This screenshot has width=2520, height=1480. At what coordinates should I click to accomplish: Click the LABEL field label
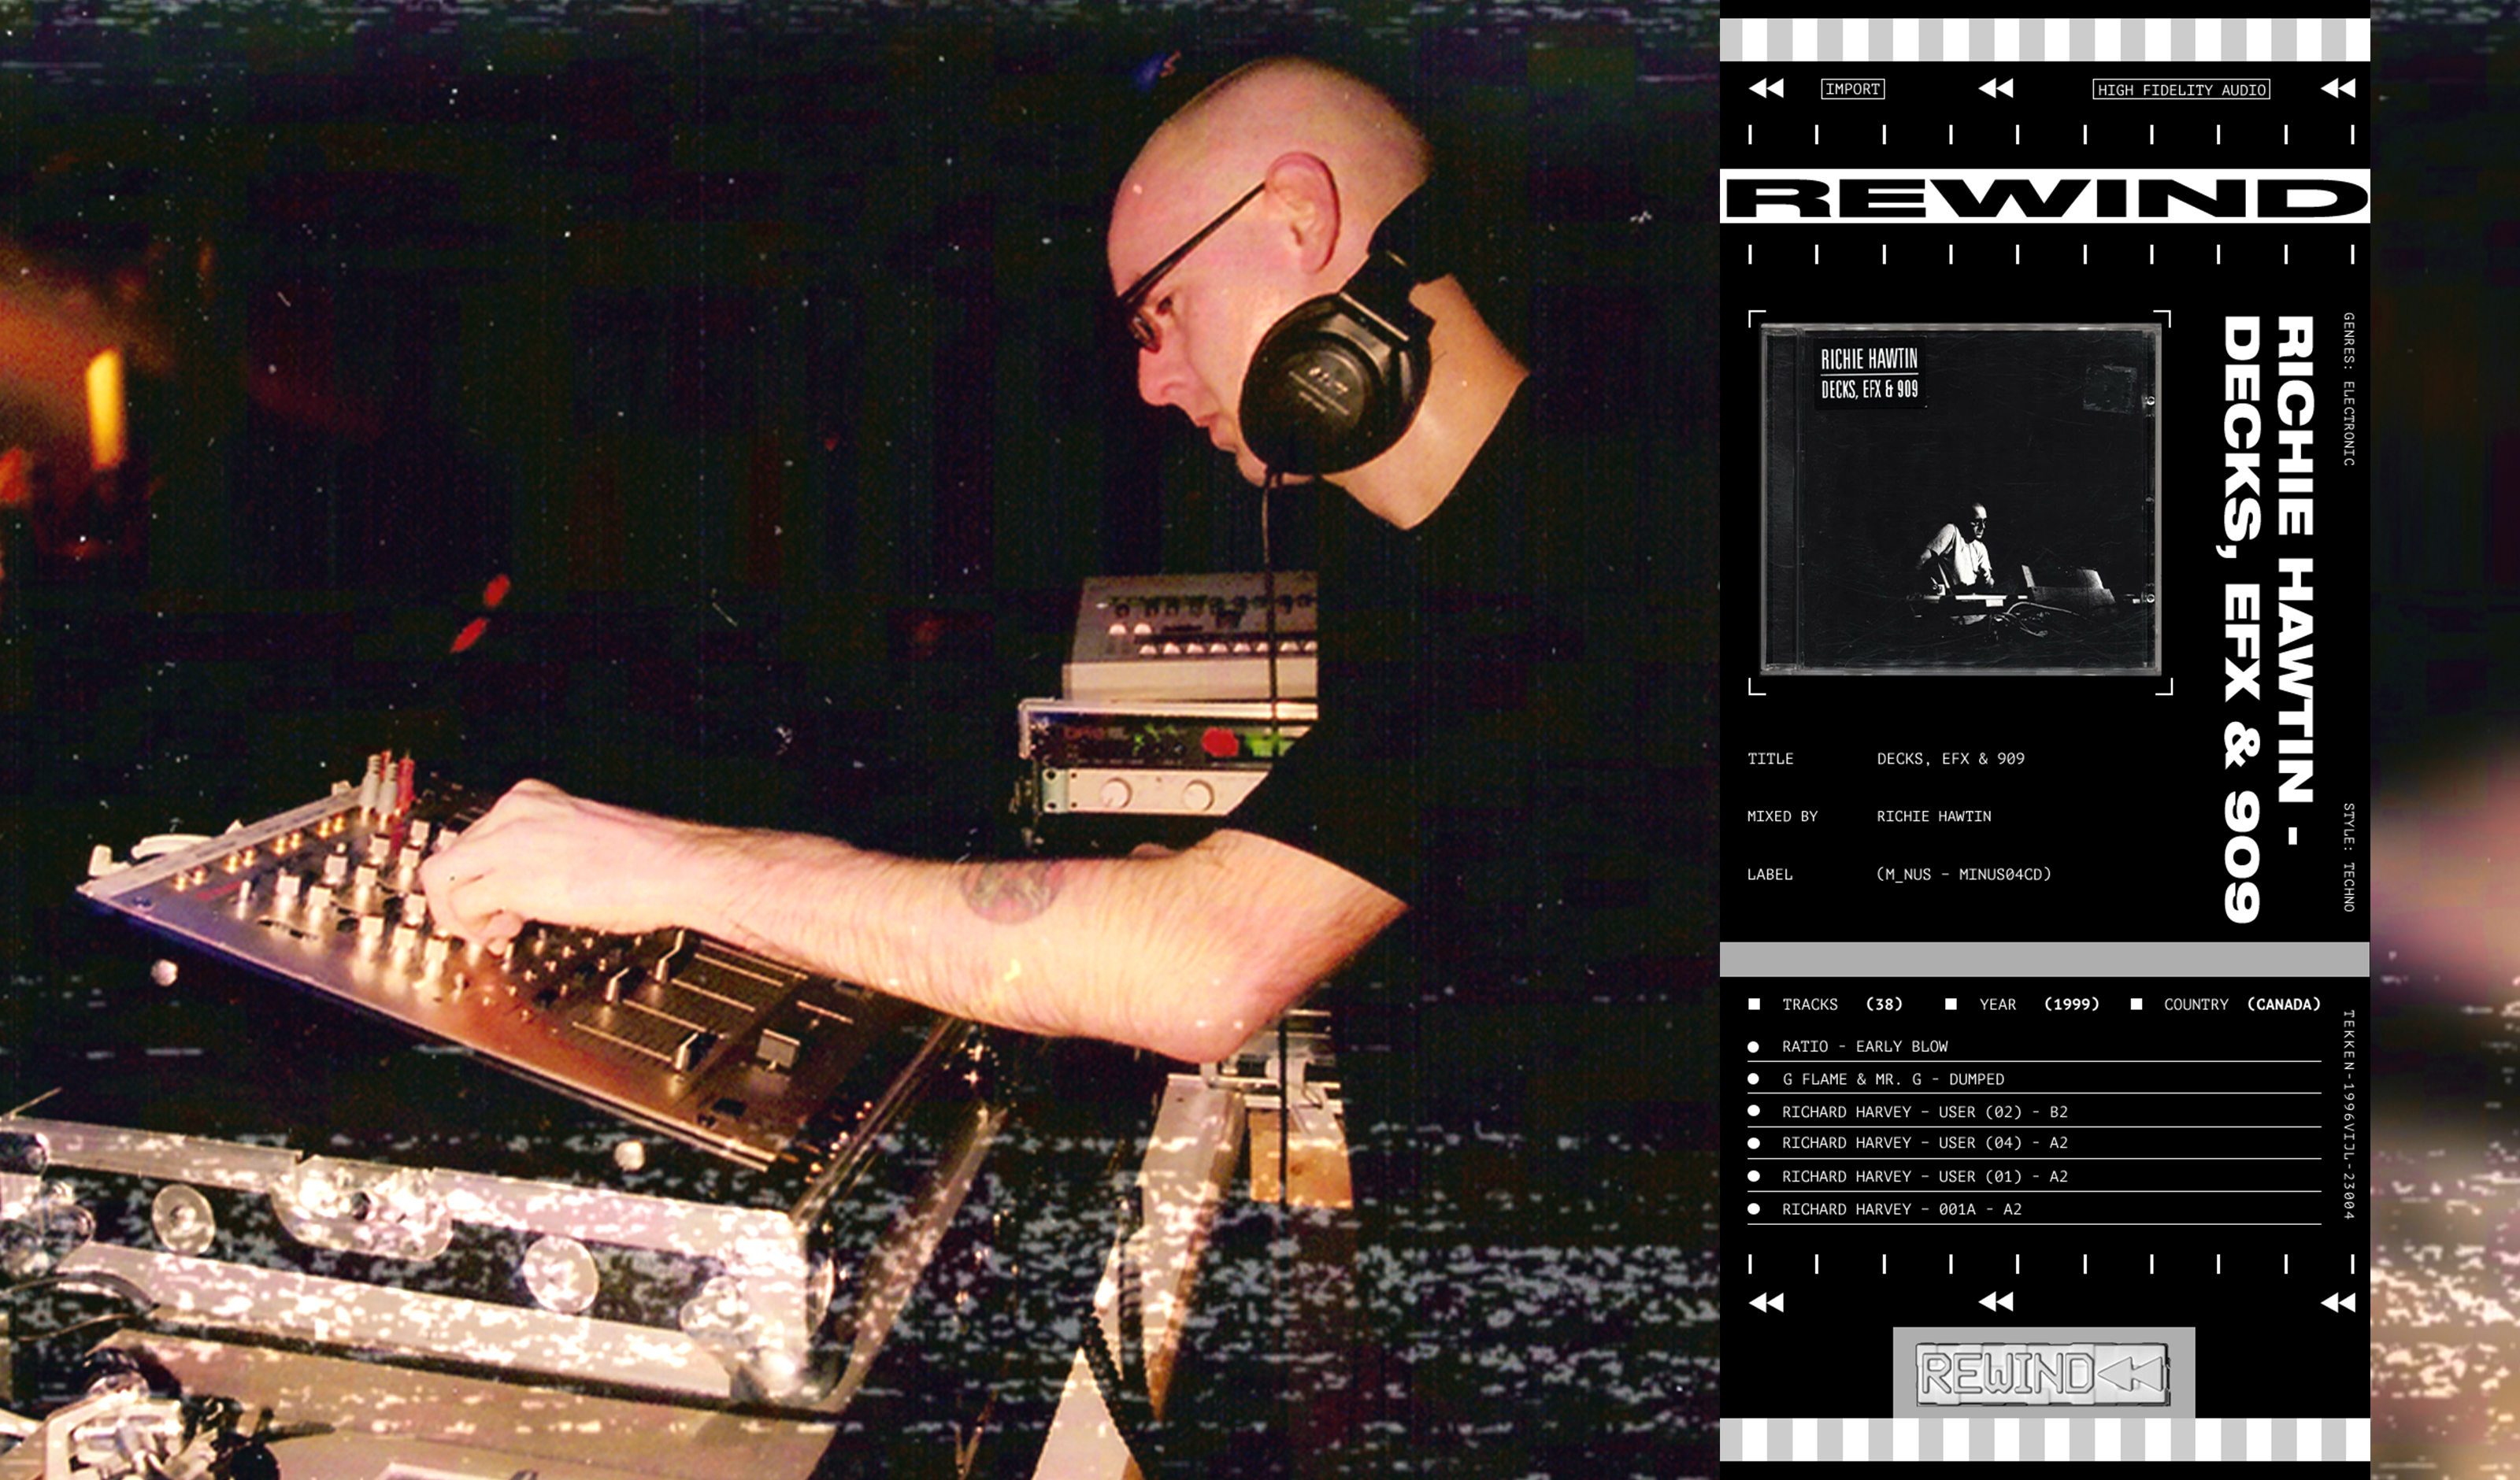(1770, 875)
